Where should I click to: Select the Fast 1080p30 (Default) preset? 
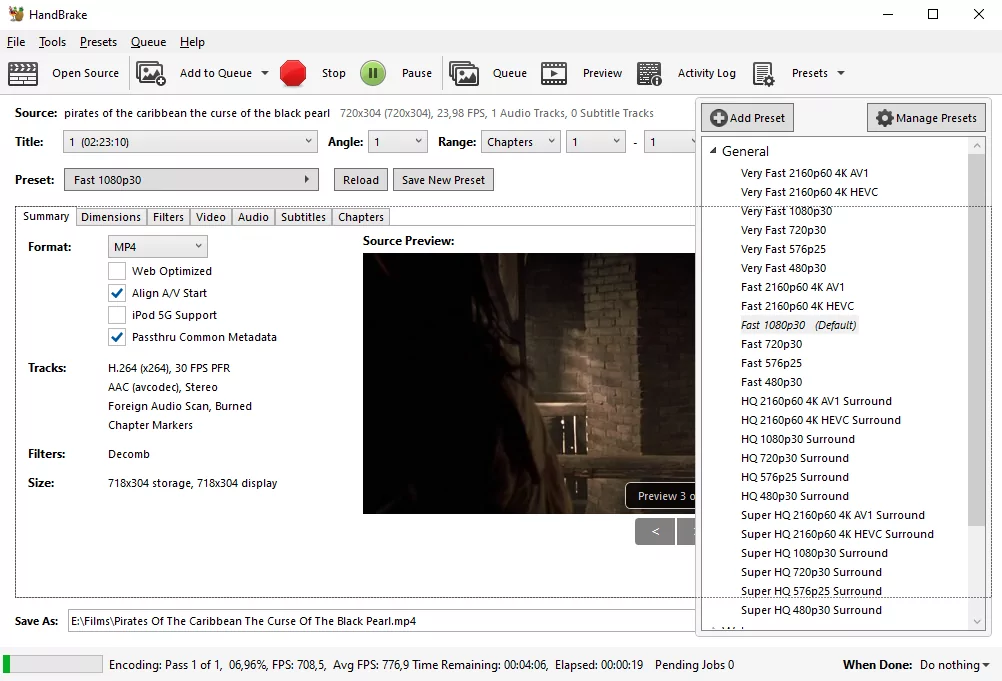tap(798, 325)
